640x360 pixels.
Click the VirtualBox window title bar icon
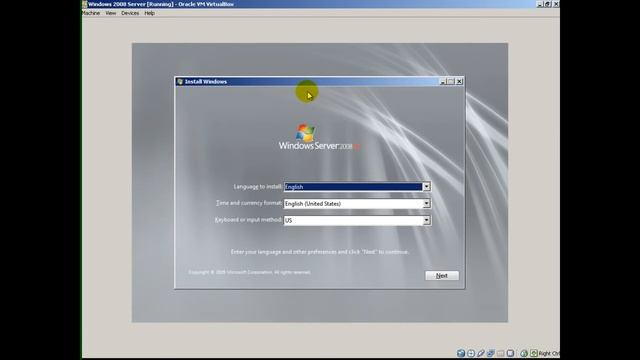pyautogui.click(x=84, y=4)
